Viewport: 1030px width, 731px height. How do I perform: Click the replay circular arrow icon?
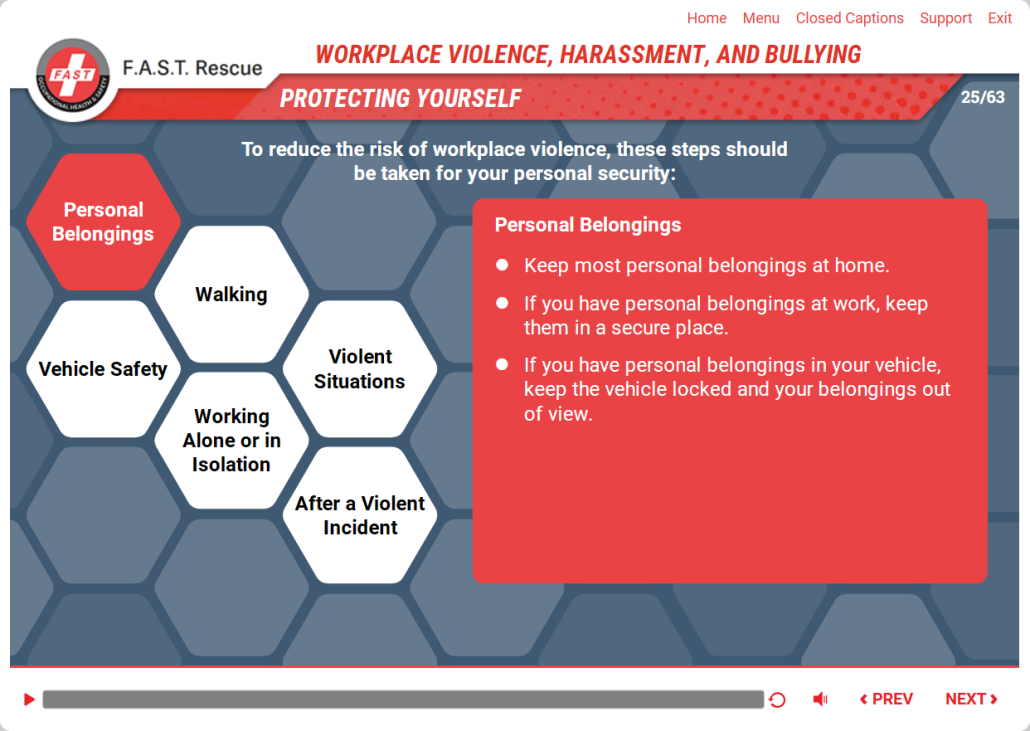[777, 699]
